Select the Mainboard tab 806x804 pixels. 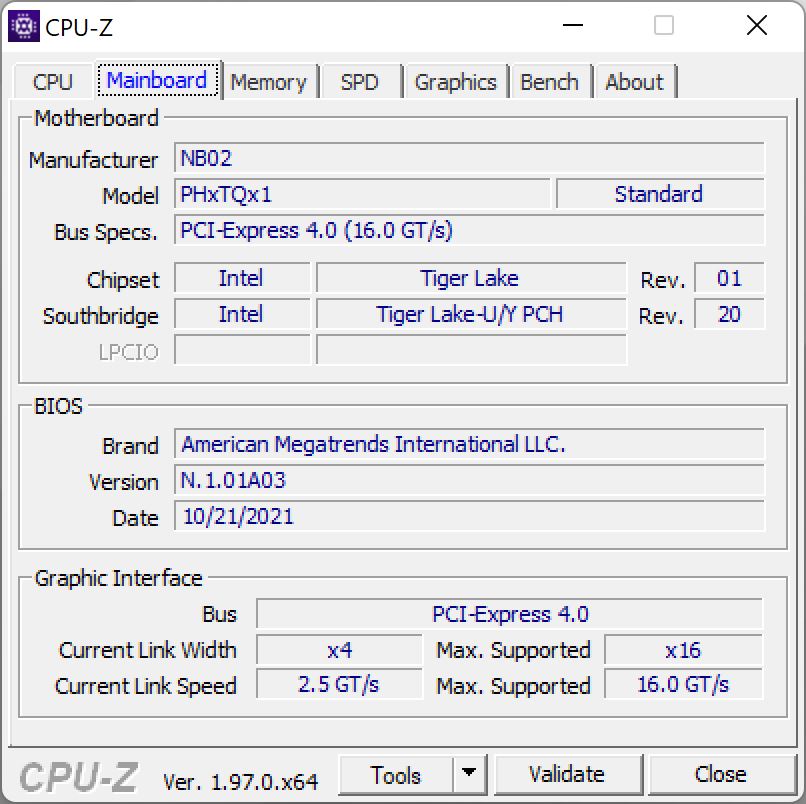click(x=157, y=80)
